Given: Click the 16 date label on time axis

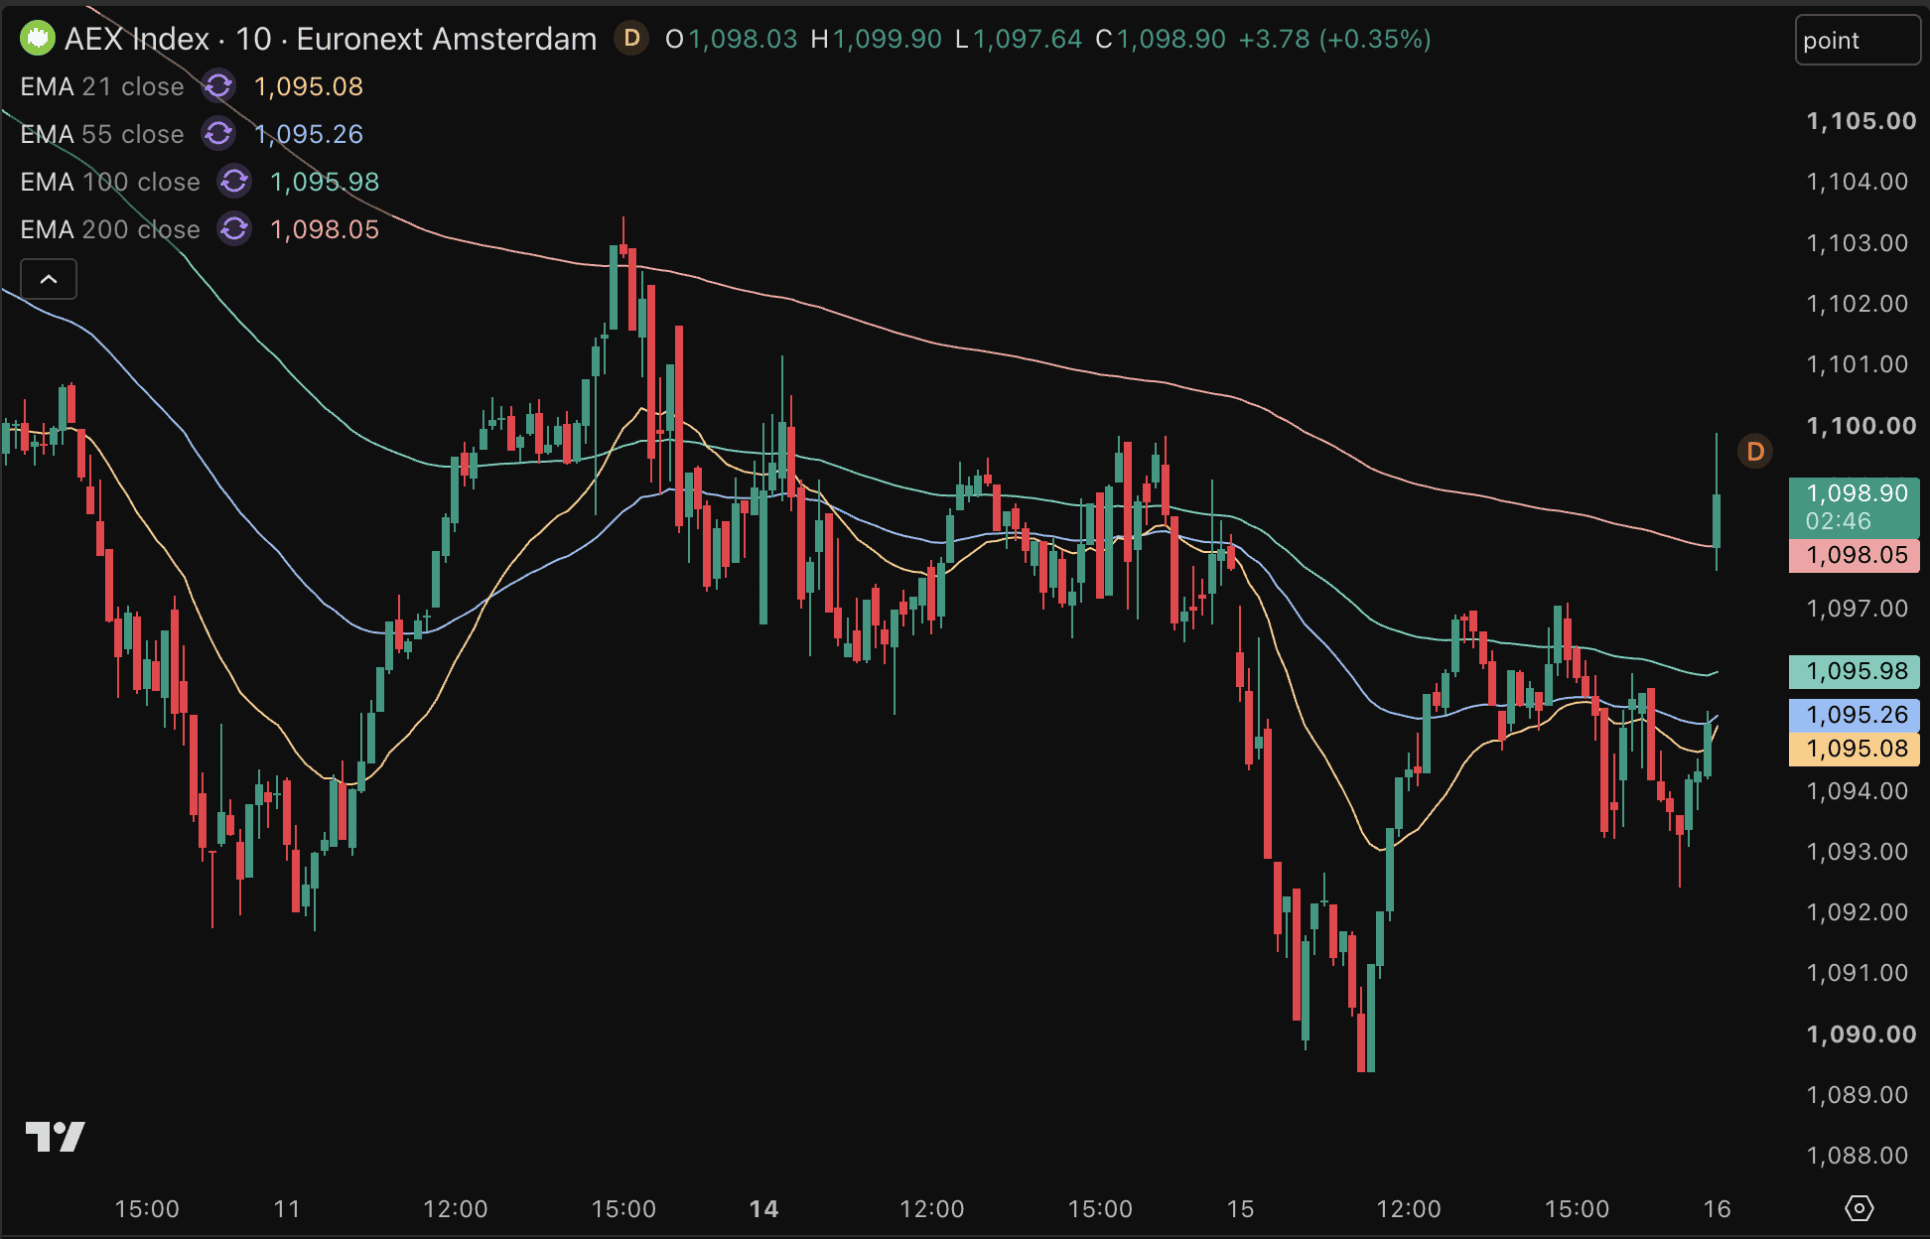Looking at the screenshot, I should click(x=1717, y=1208).
